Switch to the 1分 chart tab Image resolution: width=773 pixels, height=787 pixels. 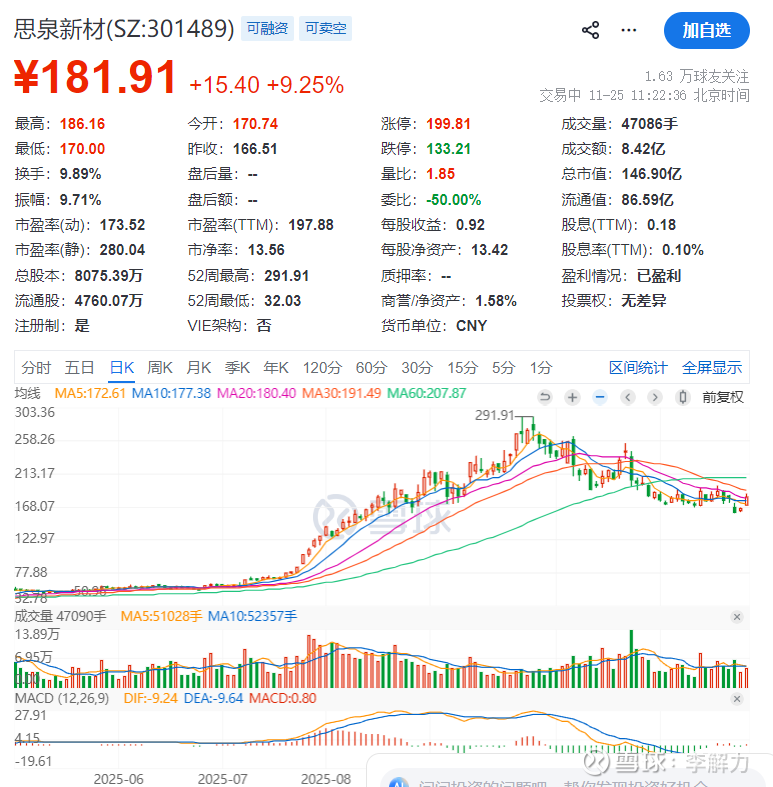pyautogui.click(x=541, y=368)
